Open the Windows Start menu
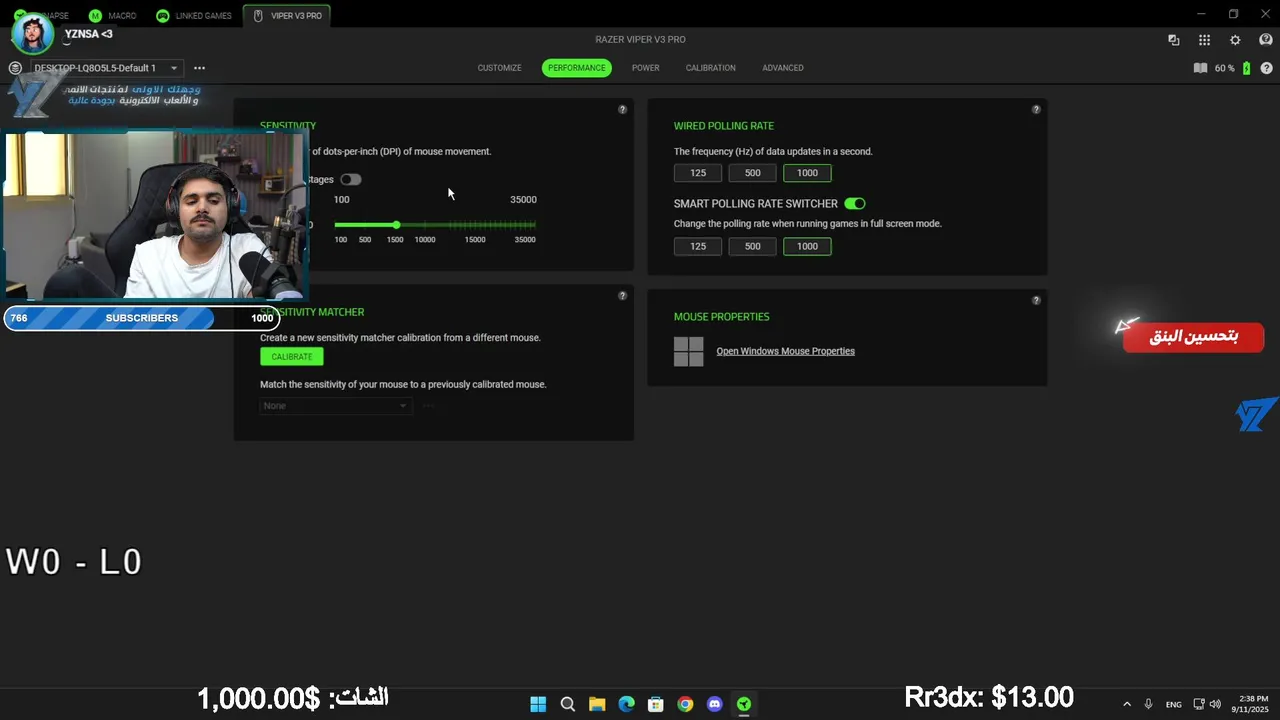1280x720 pixels. click(538, 704)
